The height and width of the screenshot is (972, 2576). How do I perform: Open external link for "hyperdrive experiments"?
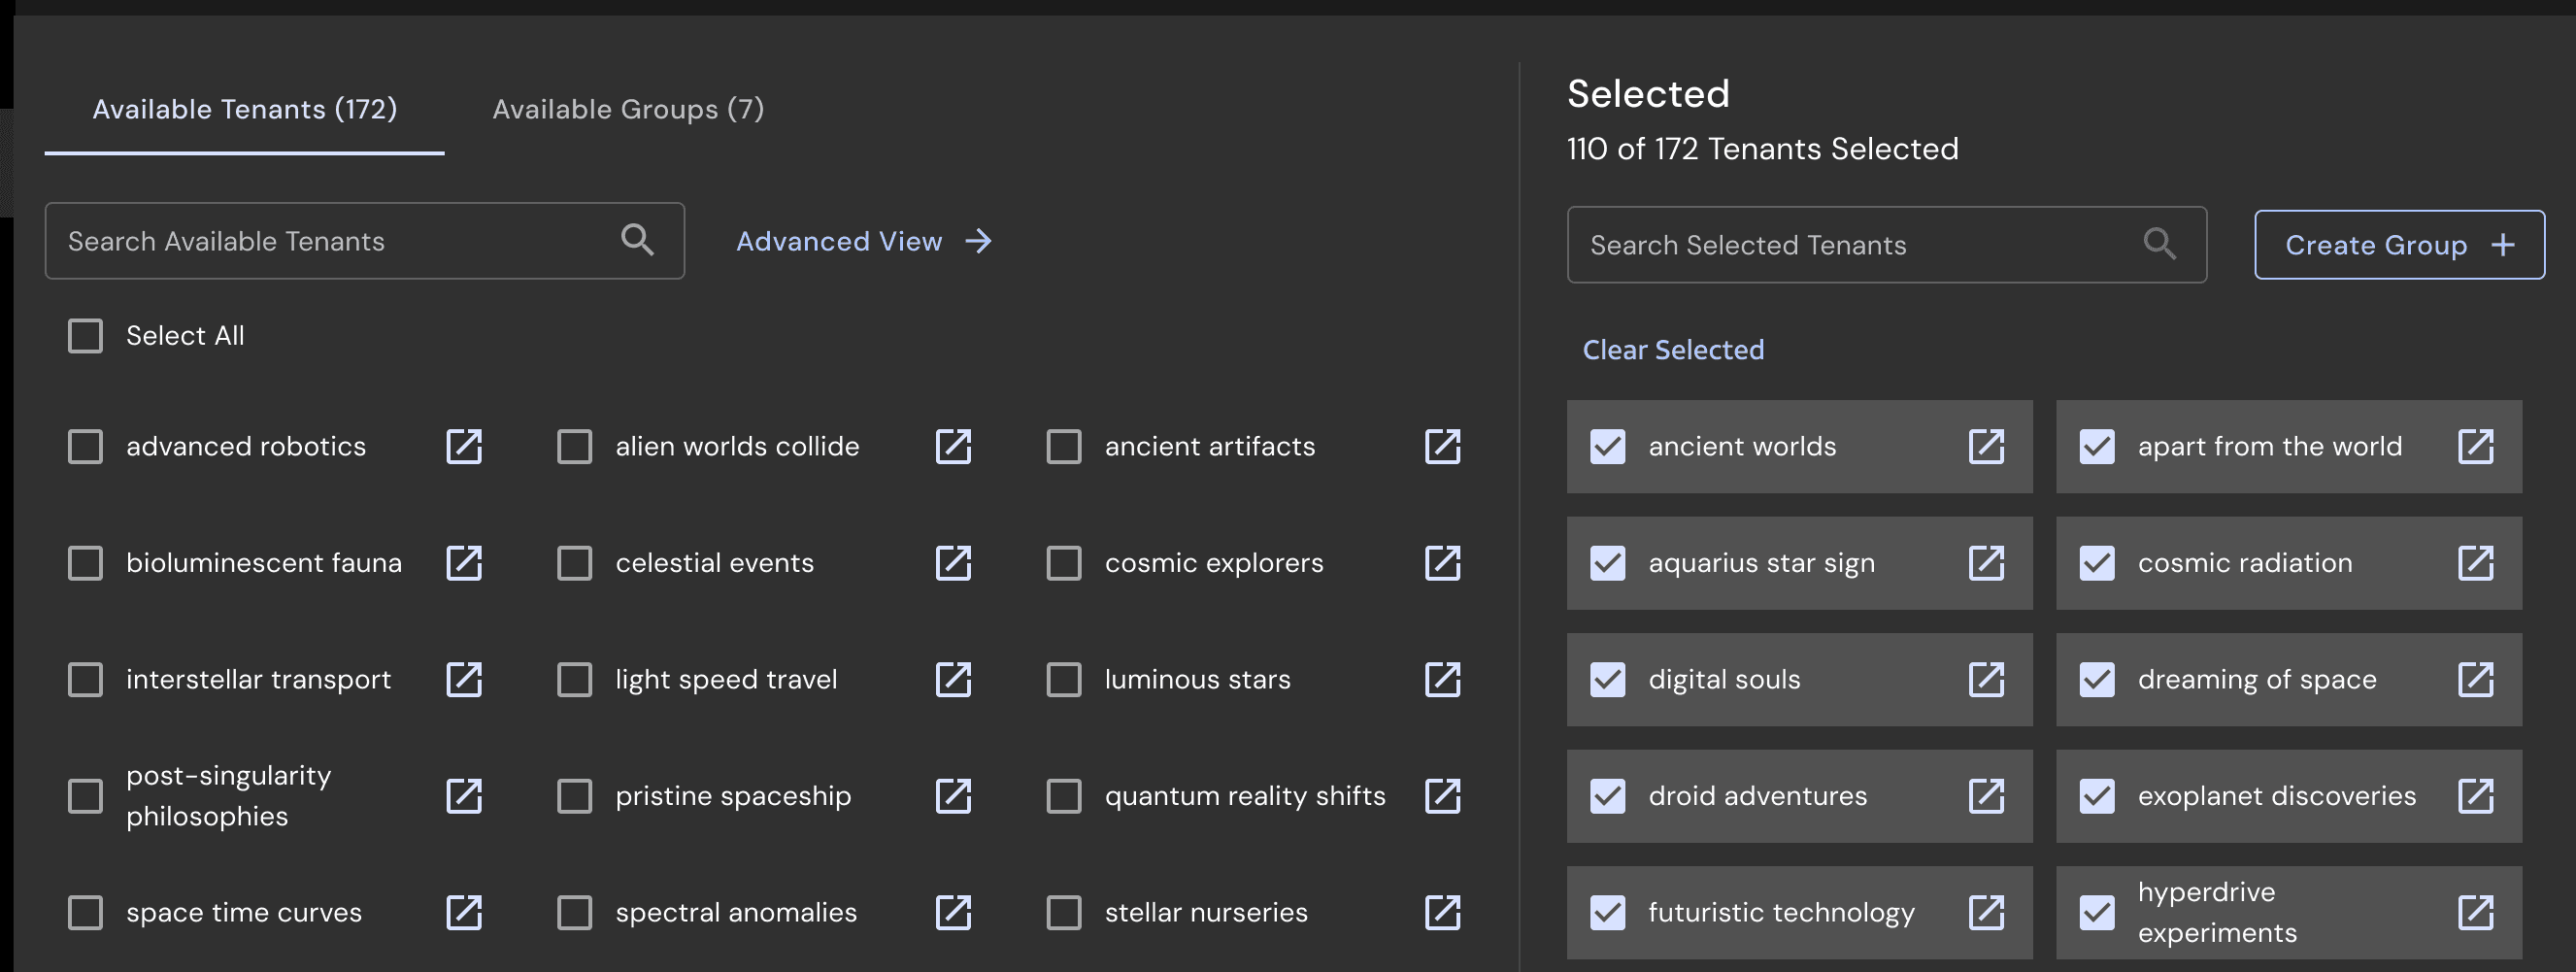tap(2476, 912)
